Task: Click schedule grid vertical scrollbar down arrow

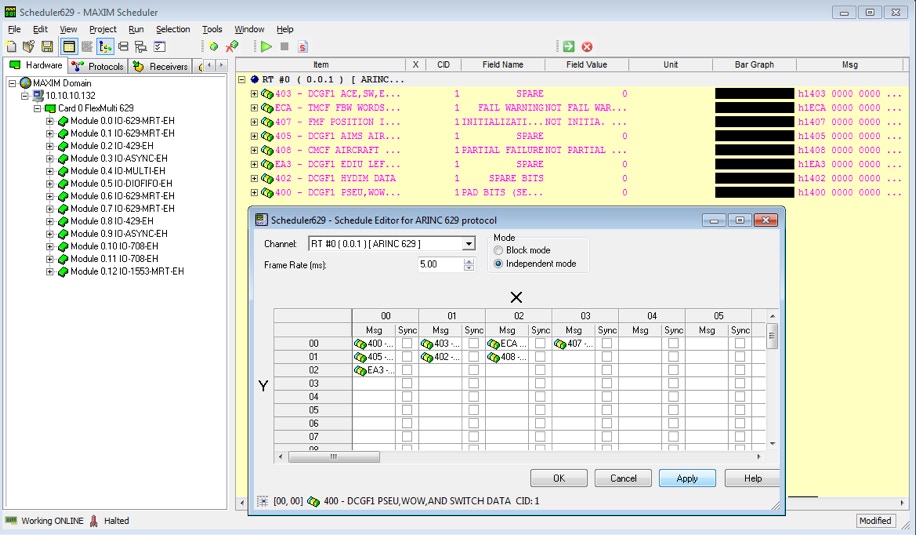Action: (x=772, y=444)
